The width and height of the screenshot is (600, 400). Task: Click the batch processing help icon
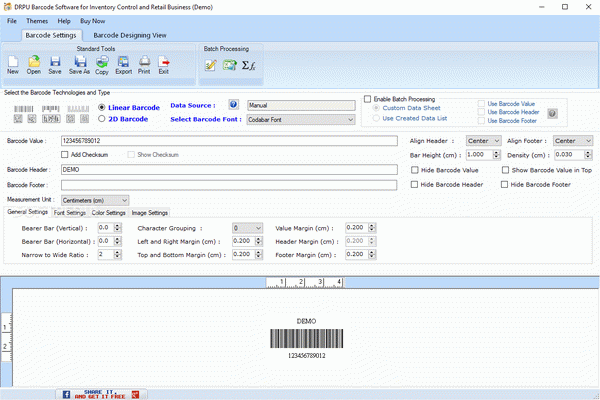pos(552,113)
